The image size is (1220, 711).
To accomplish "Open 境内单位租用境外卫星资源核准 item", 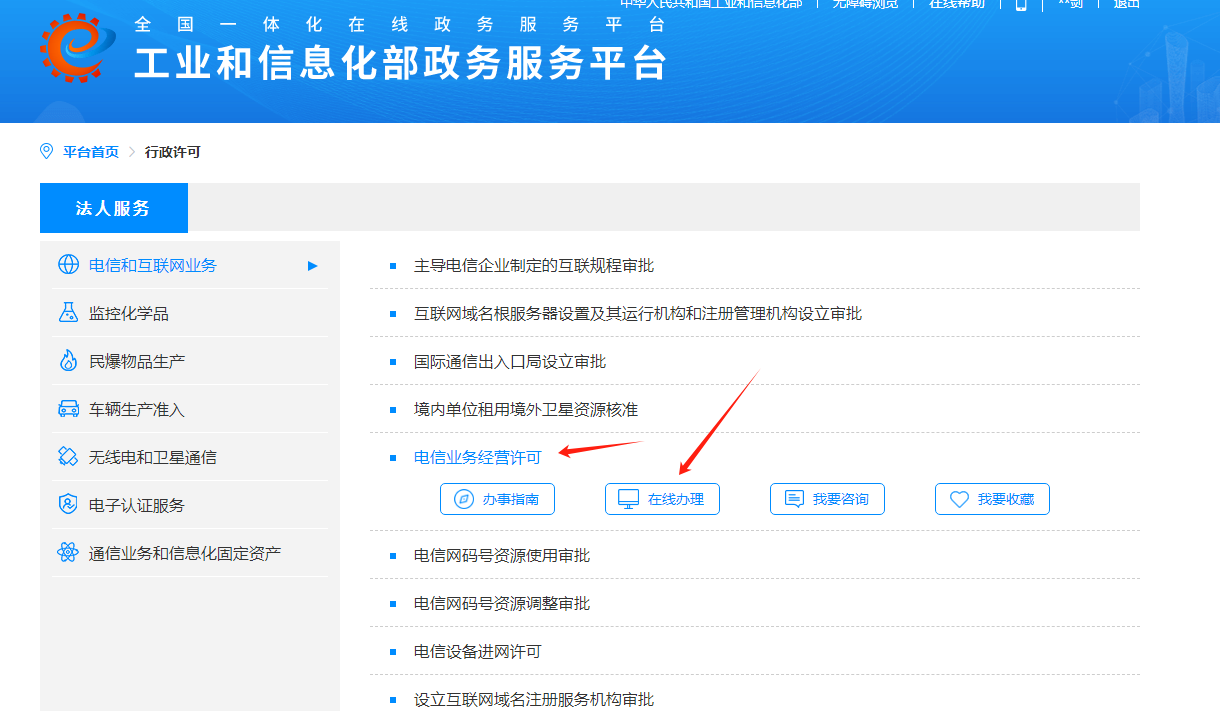I will 526,409.
